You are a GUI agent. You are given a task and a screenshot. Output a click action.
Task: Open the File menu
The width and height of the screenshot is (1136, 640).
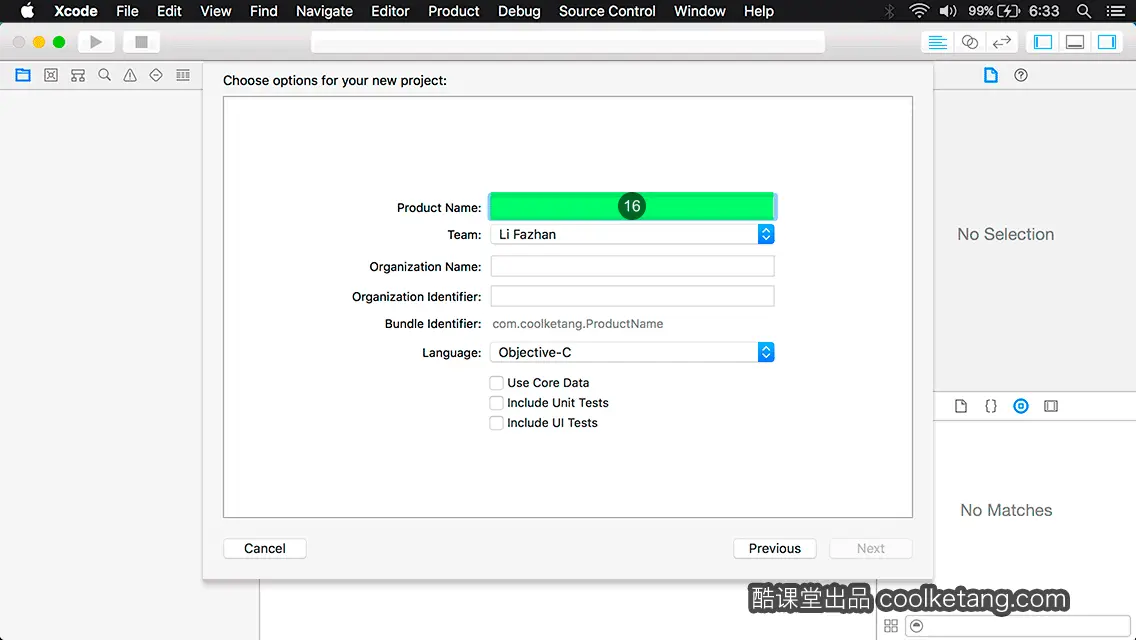[128, 11]
